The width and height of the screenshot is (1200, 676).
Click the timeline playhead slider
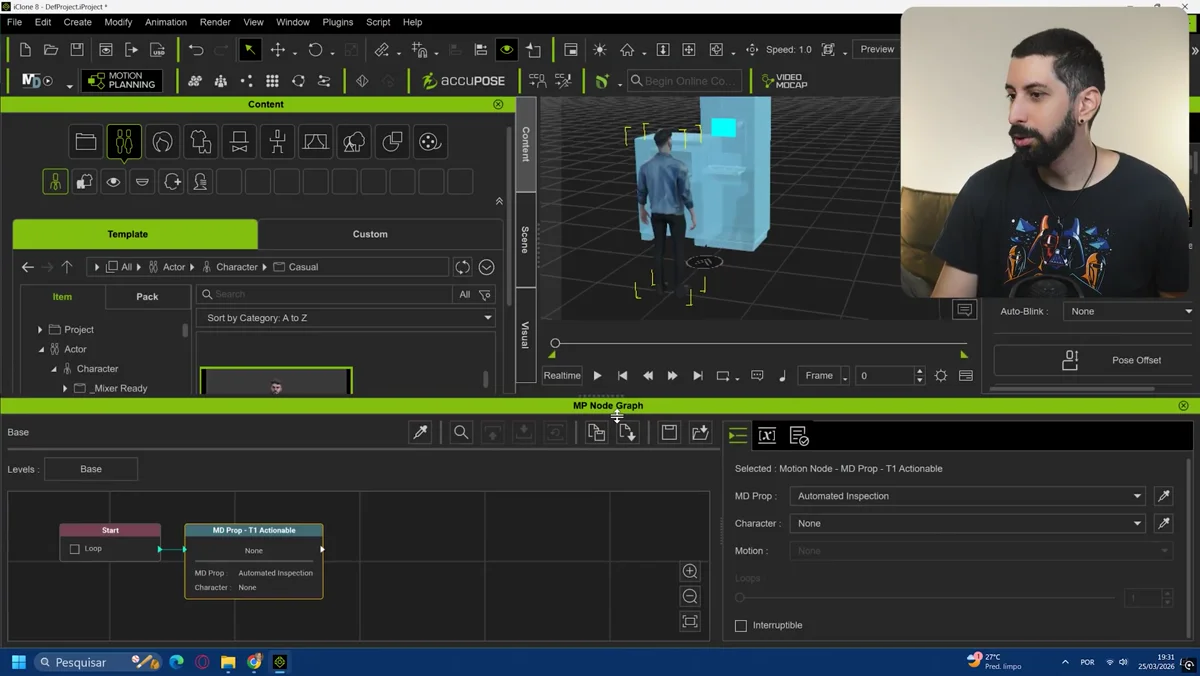pos(555,344)
